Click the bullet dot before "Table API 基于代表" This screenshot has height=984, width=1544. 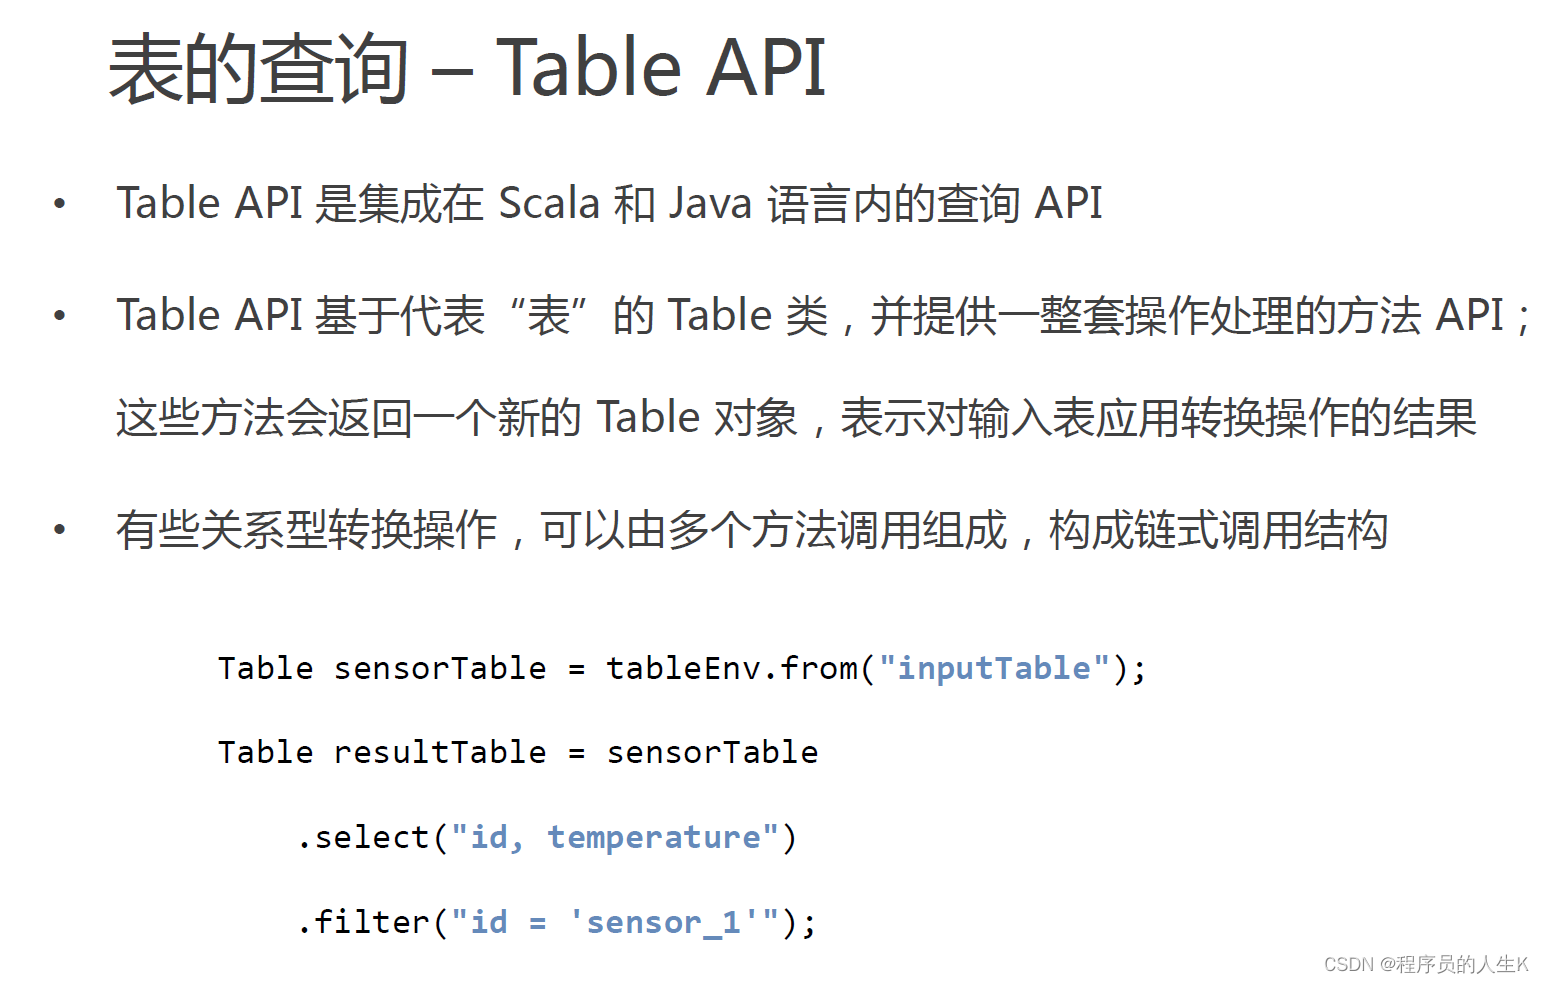pyautogui.click(x=60, y=316)
